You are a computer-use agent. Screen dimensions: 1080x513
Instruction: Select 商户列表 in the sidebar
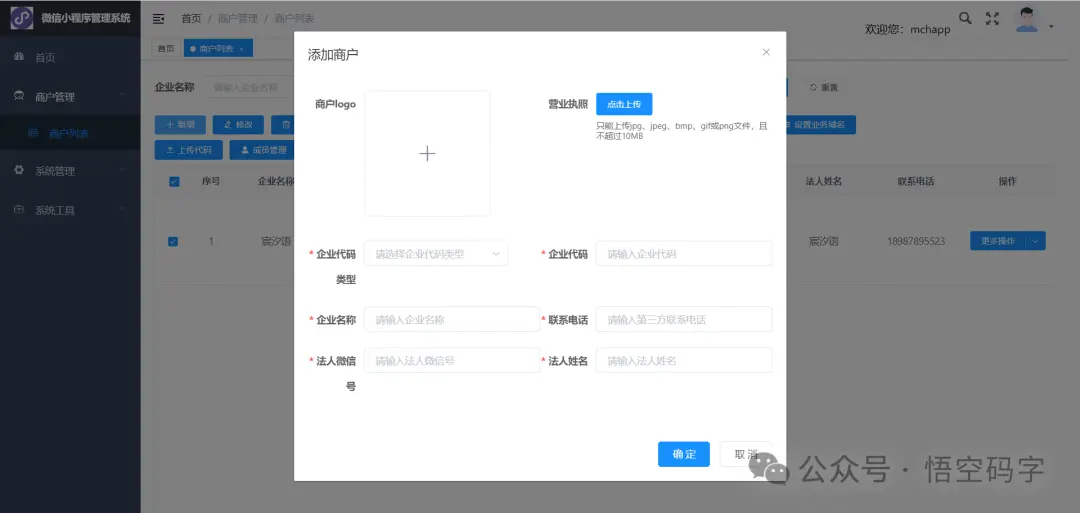[x=70, y=133]
